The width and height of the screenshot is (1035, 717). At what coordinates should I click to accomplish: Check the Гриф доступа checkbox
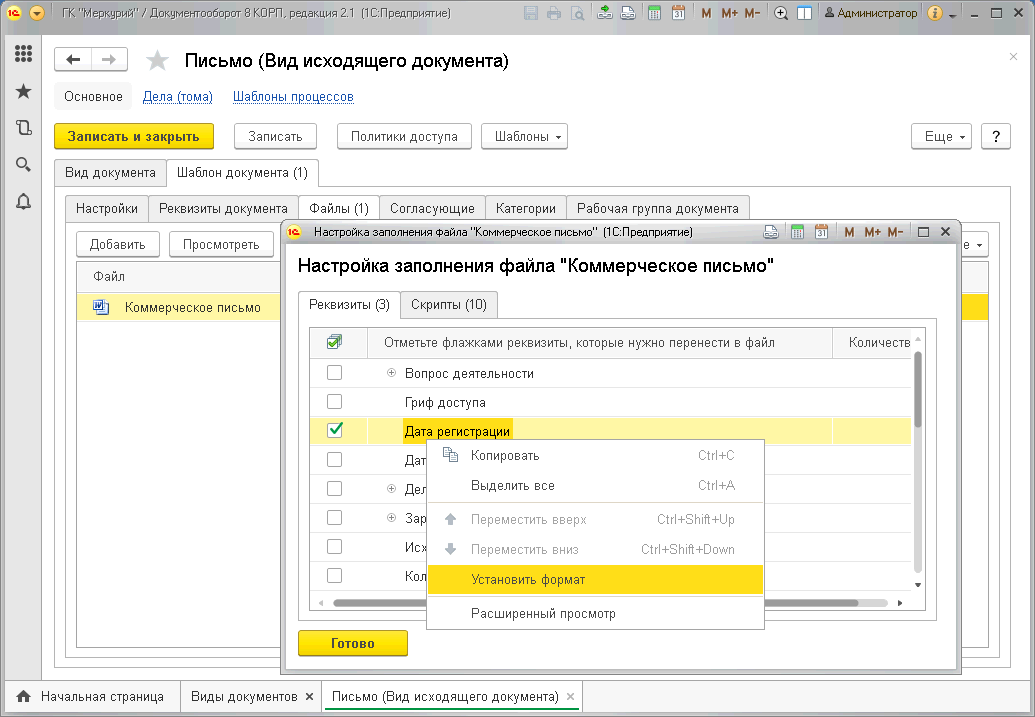pos(335,401)
